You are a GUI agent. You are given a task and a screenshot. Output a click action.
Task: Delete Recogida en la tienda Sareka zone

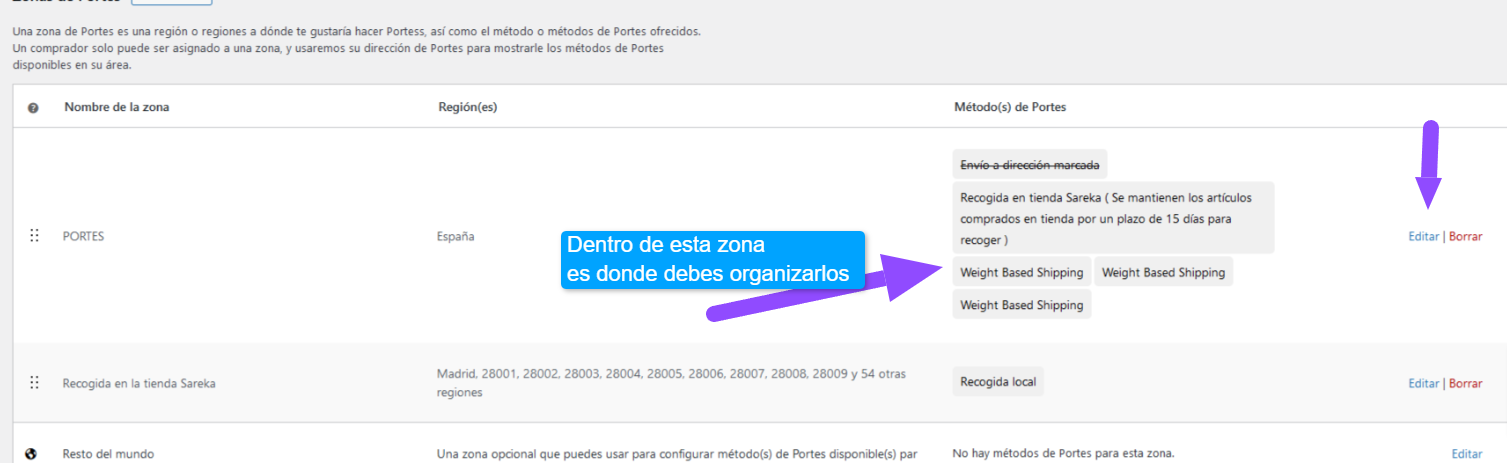(x=1465, y=383)
